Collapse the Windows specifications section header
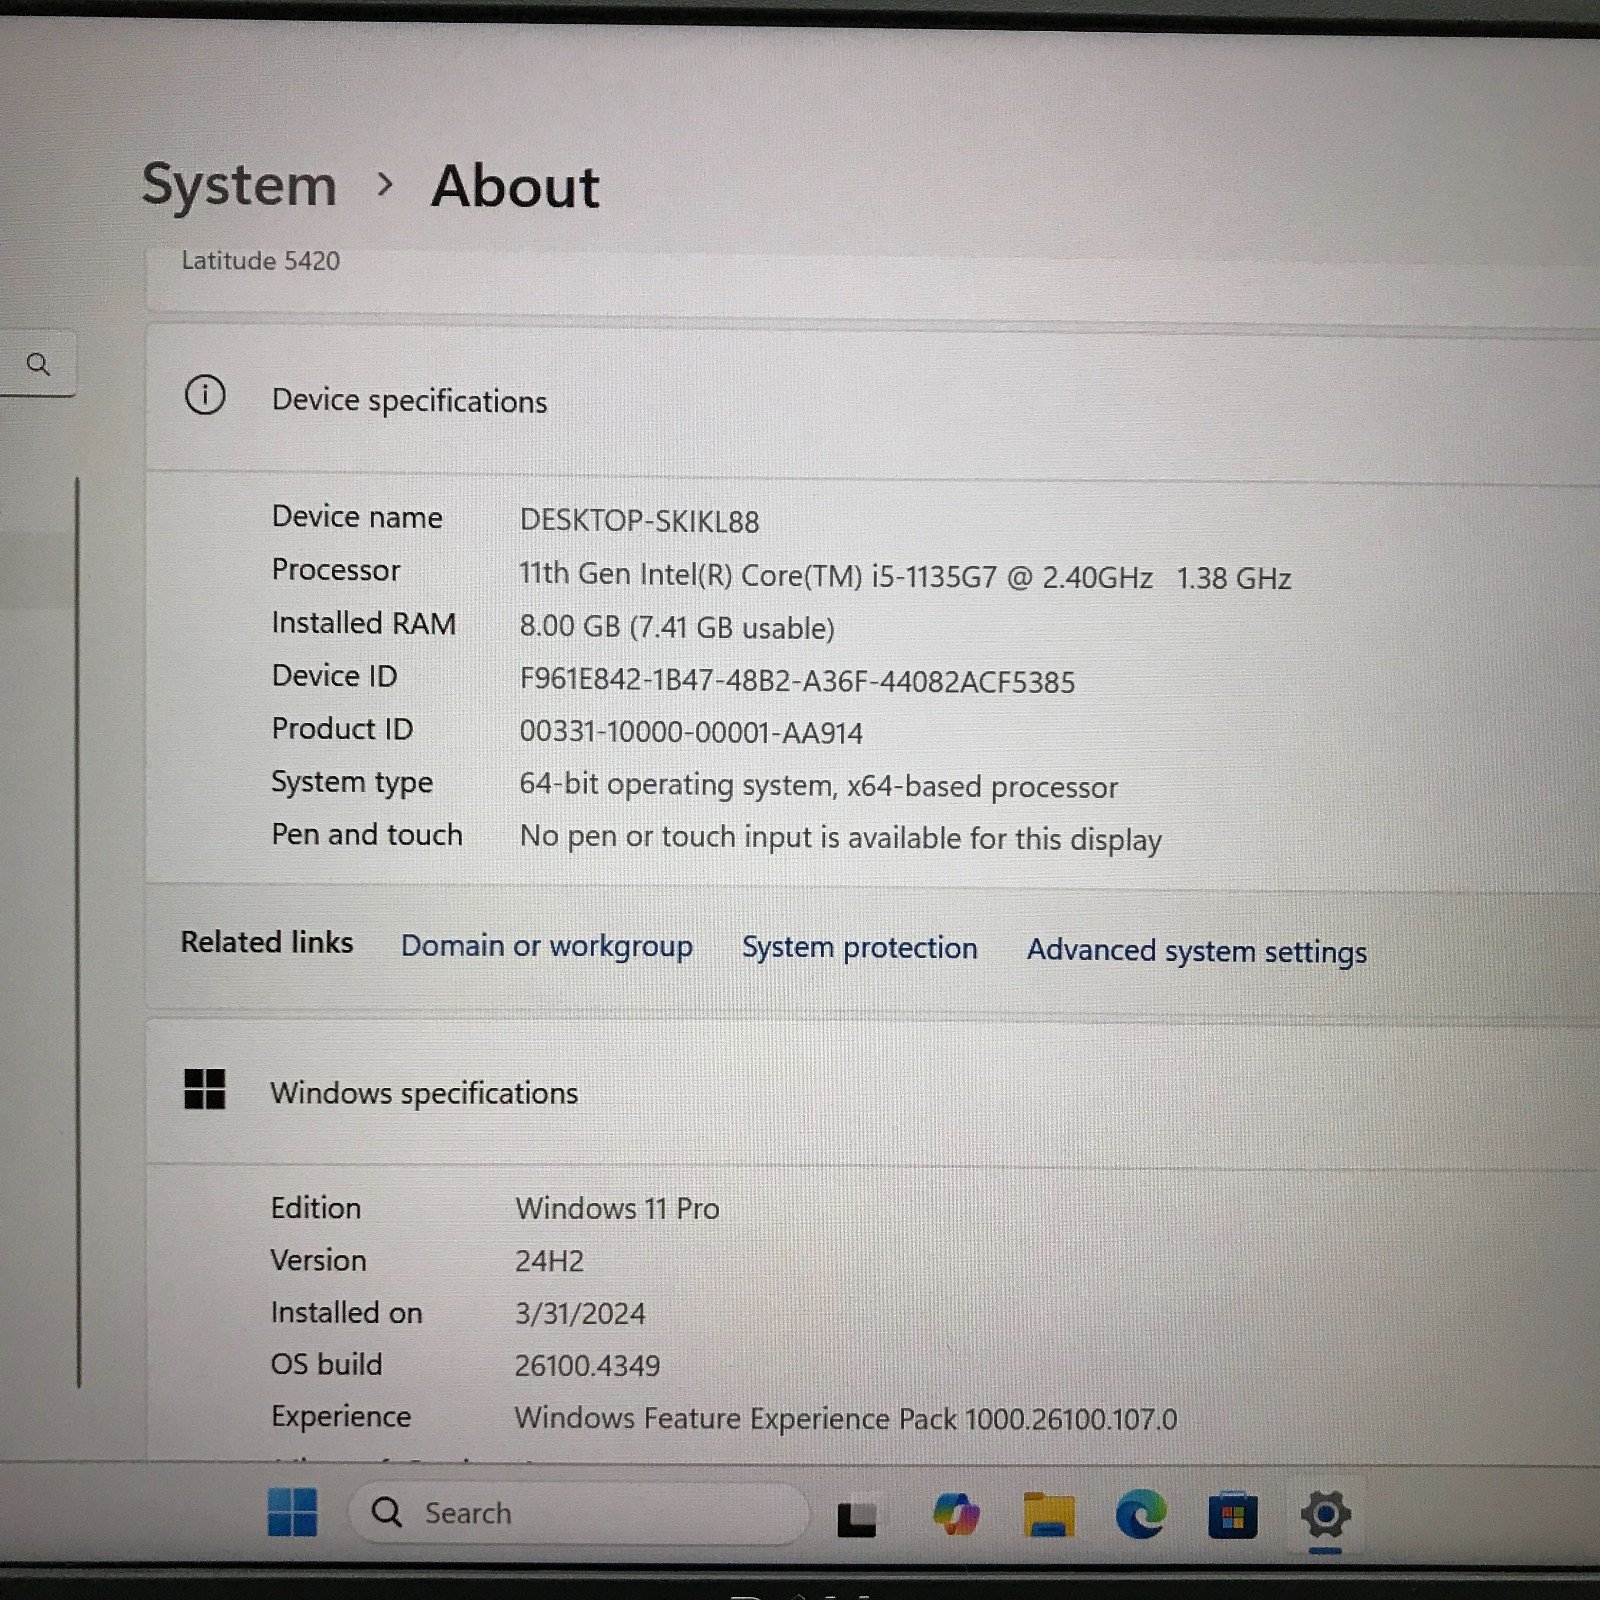This screenshot has width=1600, height=1600. coord(873,1093)
